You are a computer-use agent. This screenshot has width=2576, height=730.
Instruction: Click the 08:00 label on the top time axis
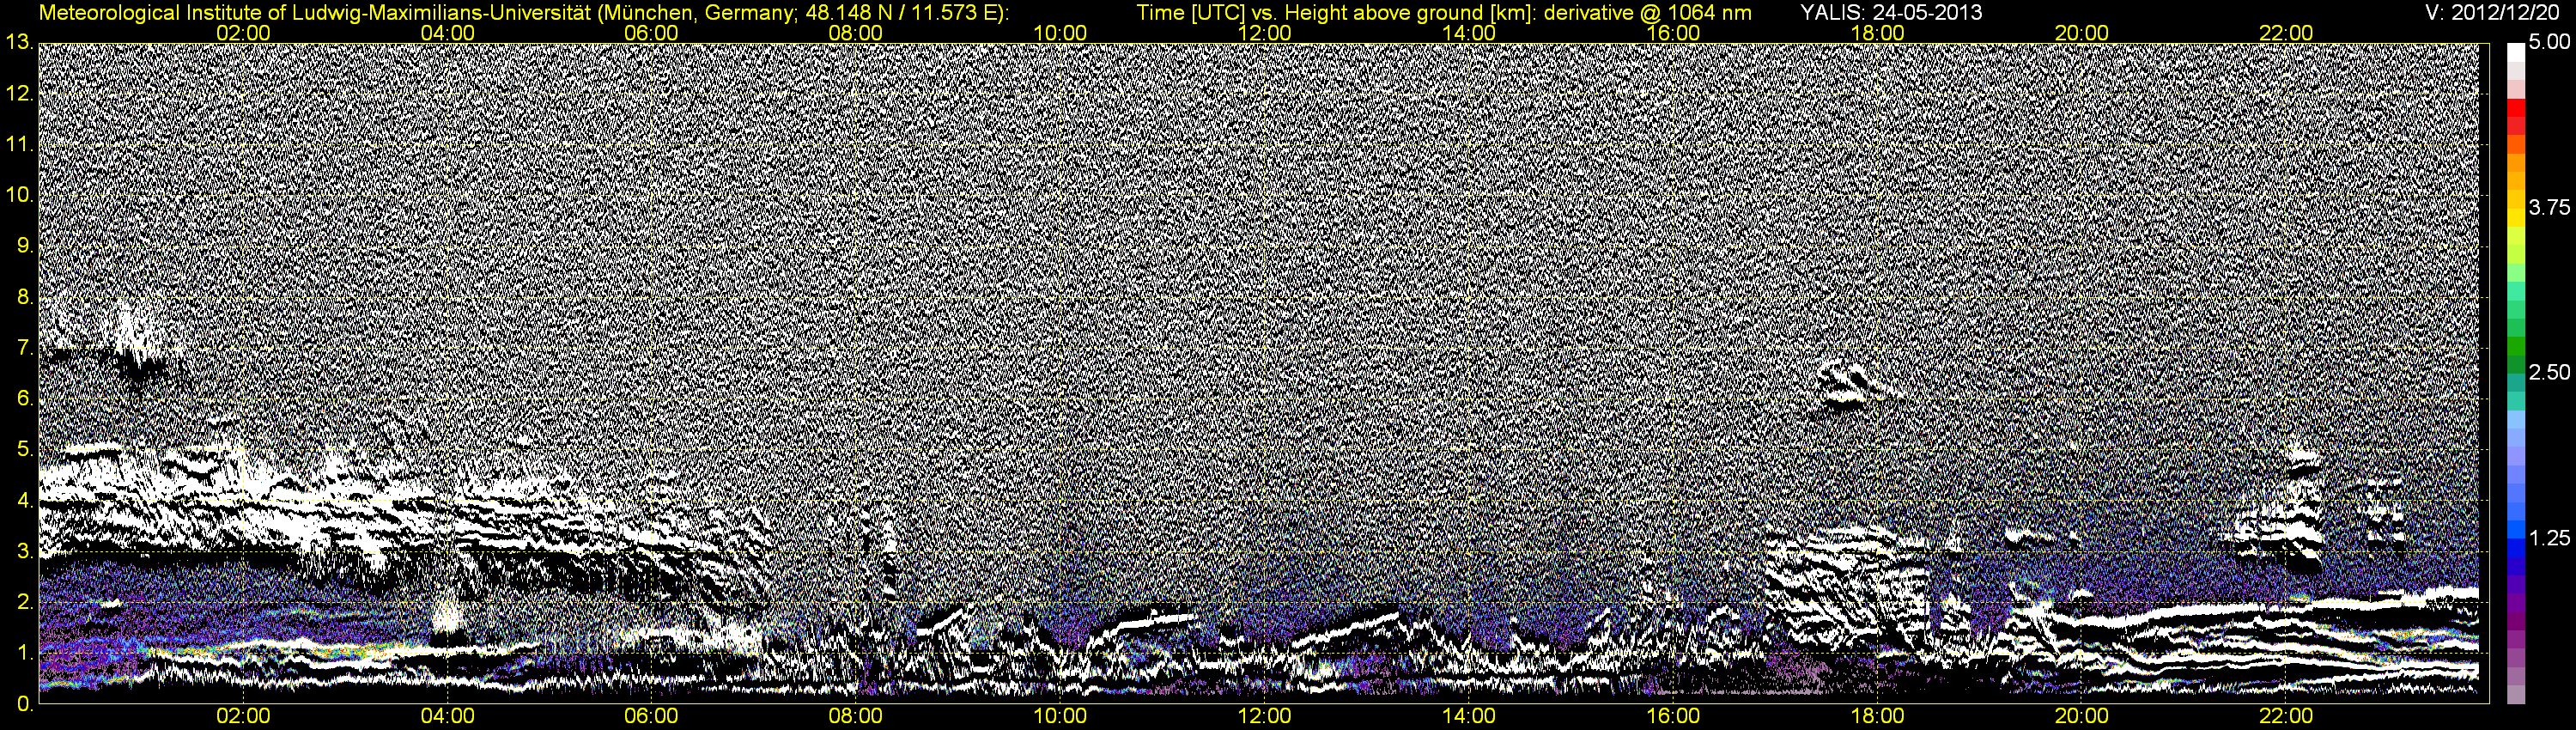click(x=856, y=33)
